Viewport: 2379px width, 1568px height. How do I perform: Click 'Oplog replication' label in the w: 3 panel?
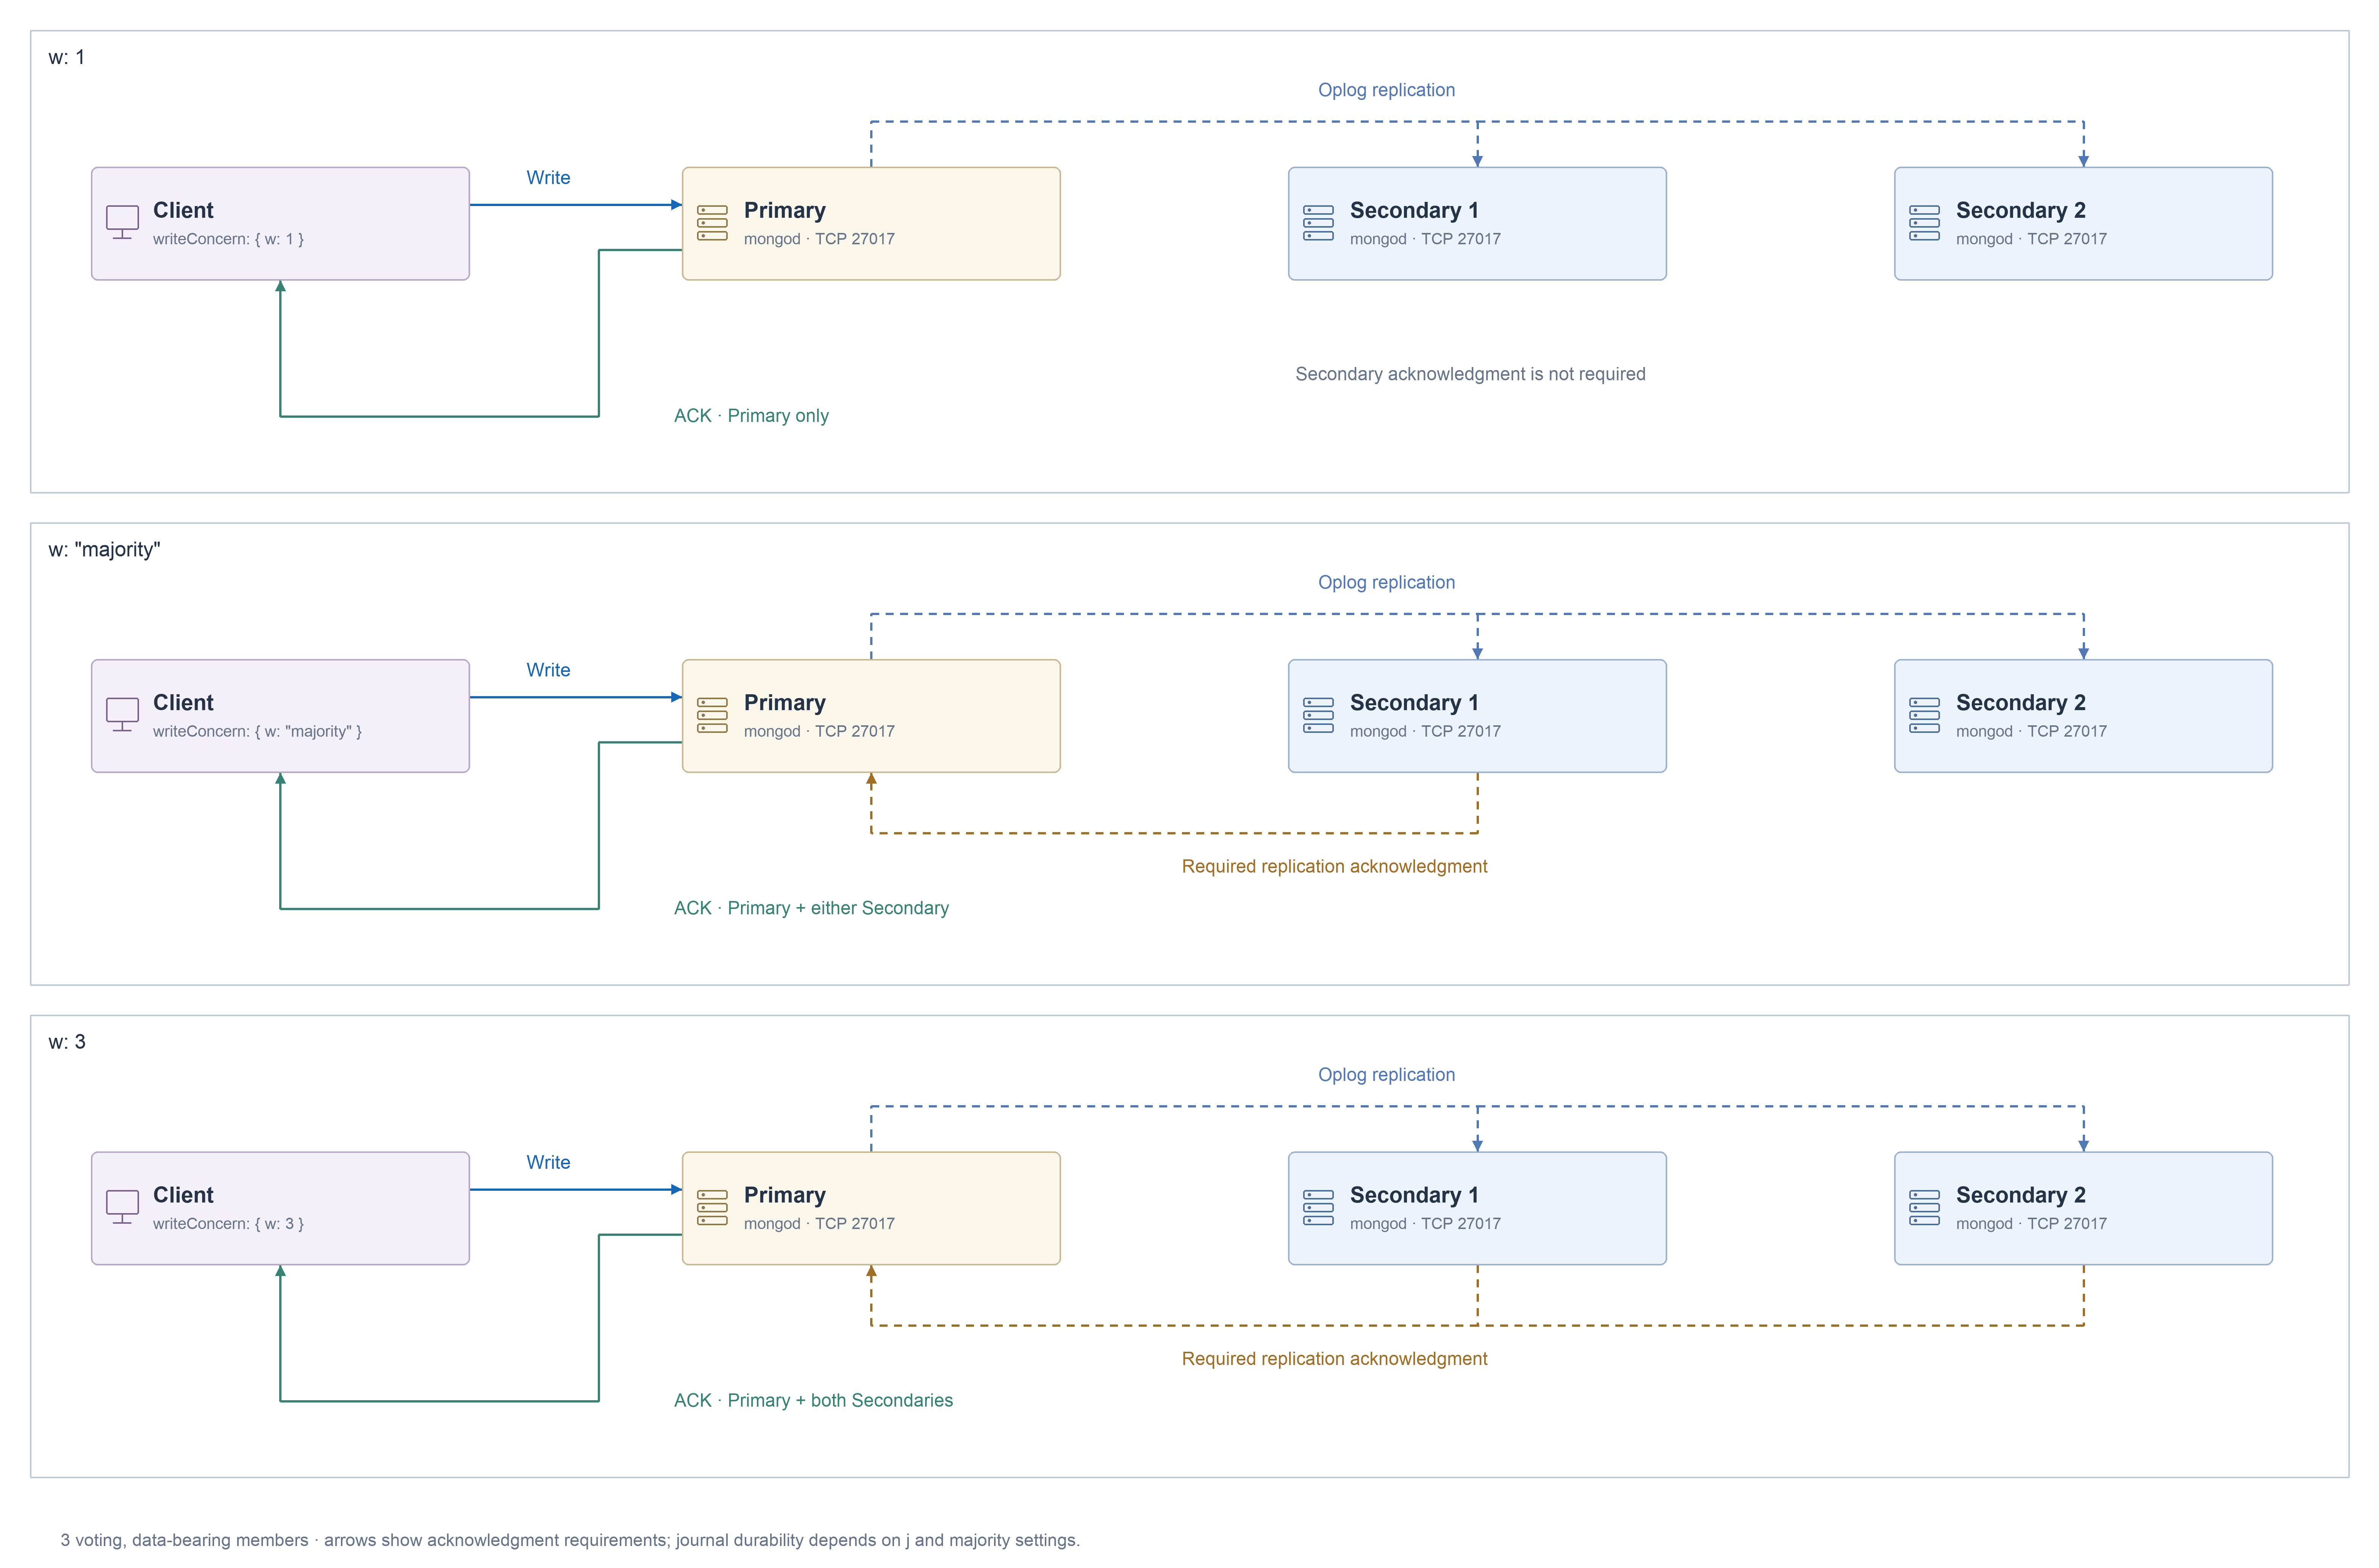tap(1386, 1075)
